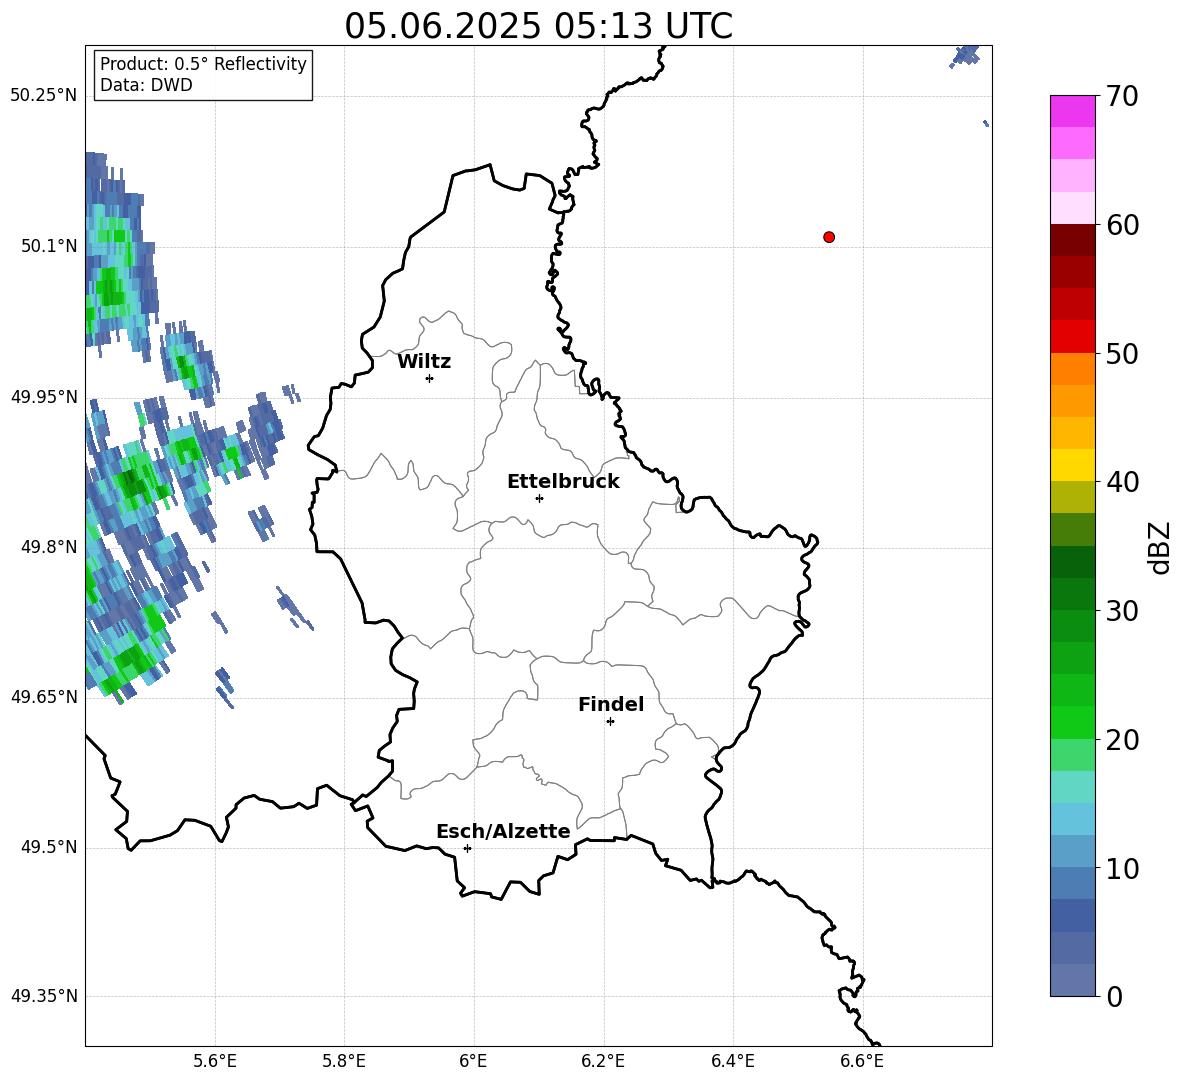Click the 6°E longitude label
The width and height of the screenshot is (1184, 1081).
tap(473, 1061)
